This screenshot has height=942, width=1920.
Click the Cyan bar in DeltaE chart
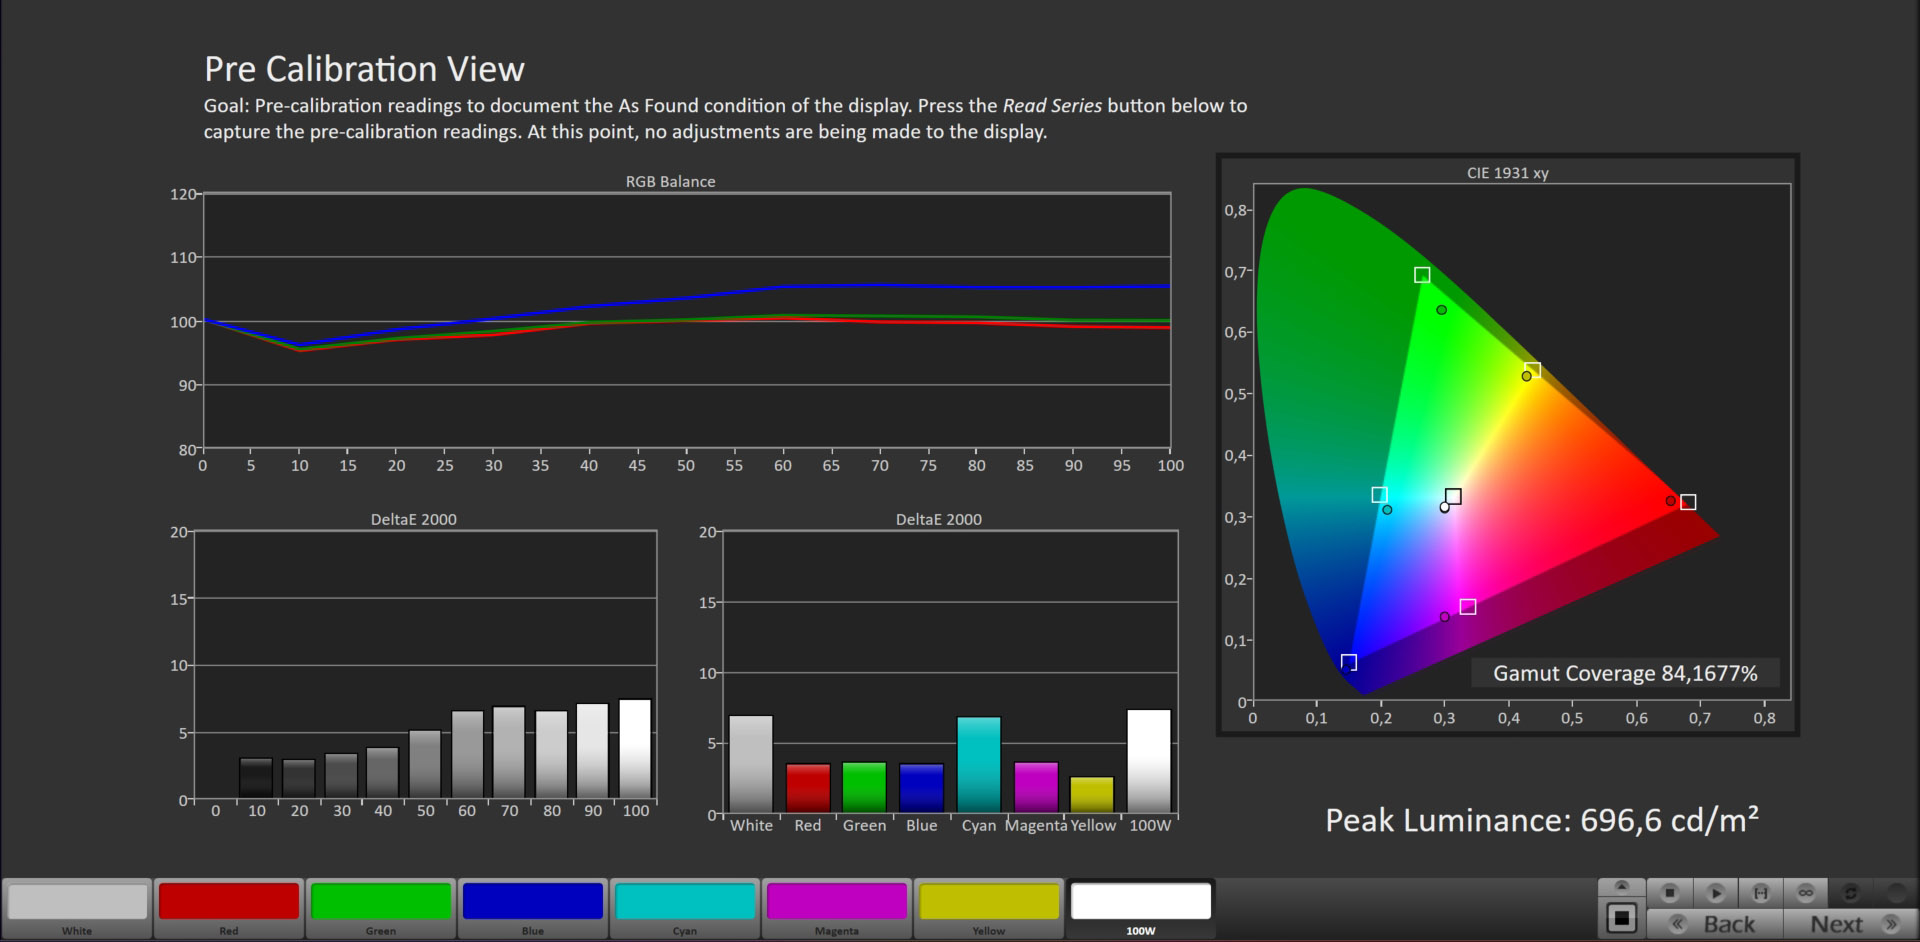click(x=978, y=764)
